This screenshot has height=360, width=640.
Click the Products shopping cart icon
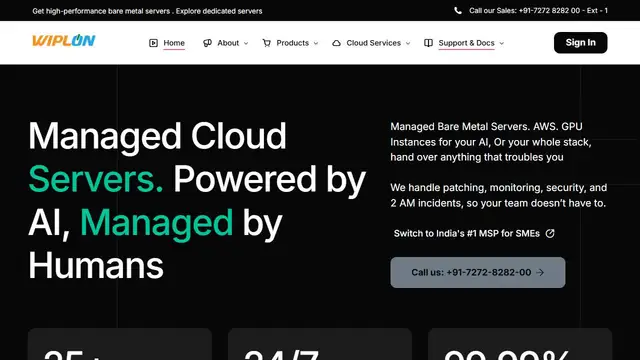(x=267, y=43)
